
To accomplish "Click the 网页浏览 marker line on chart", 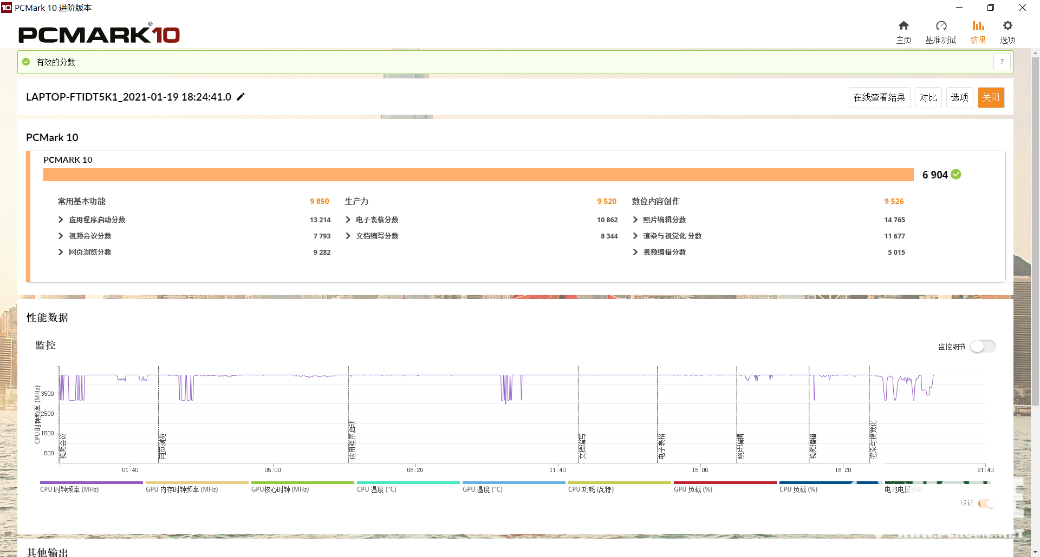I will point(159,414).
